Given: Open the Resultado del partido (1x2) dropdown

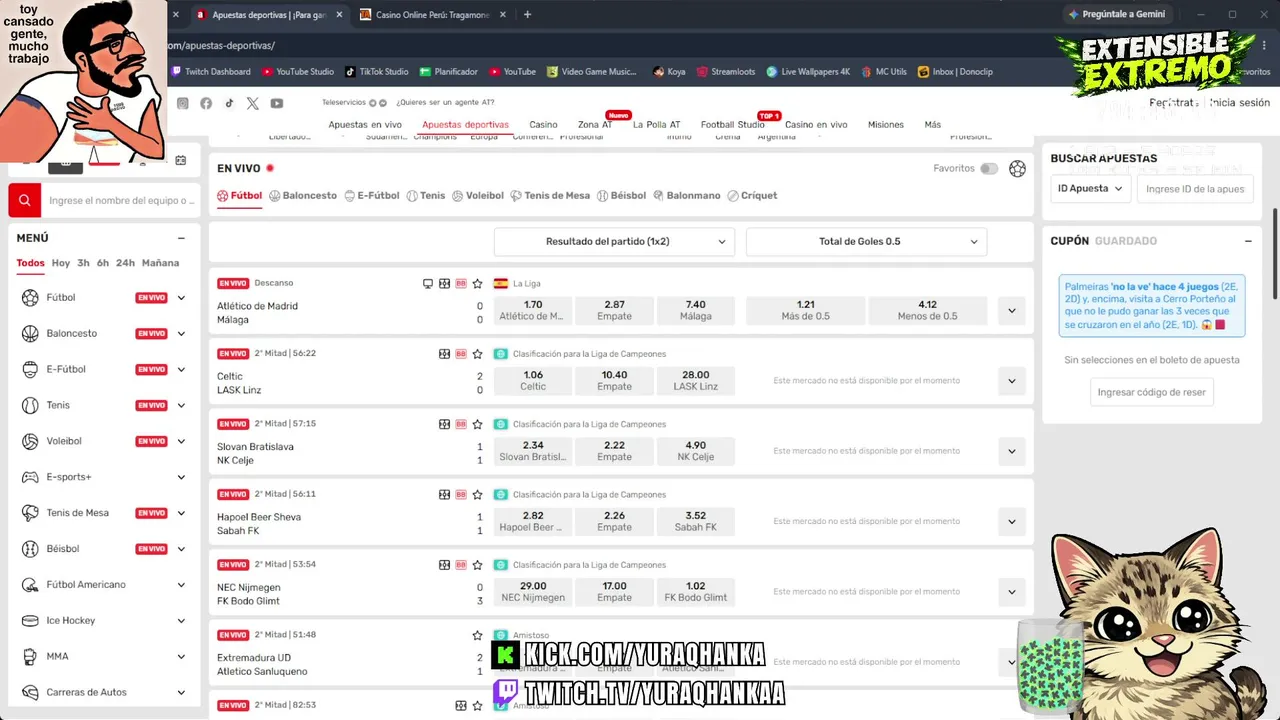Looking at the screenshot, I should 614,242.
